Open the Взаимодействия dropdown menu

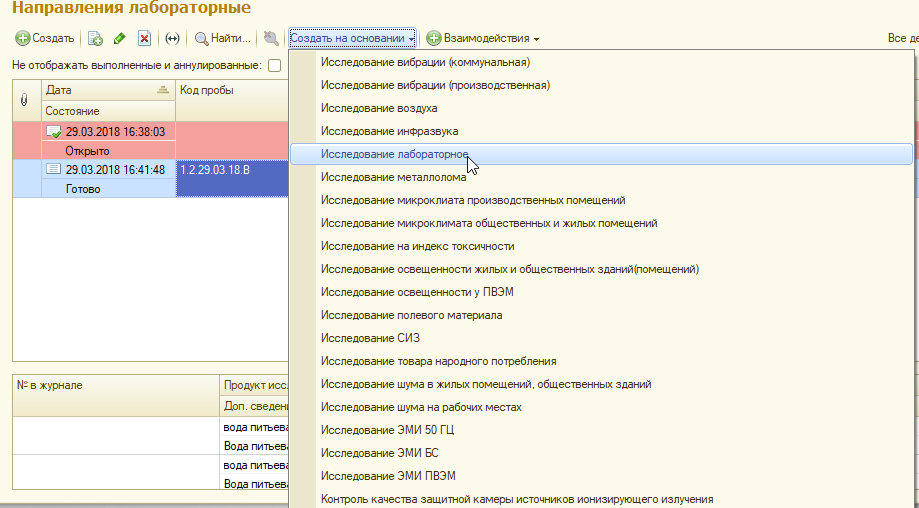[484, 39]
